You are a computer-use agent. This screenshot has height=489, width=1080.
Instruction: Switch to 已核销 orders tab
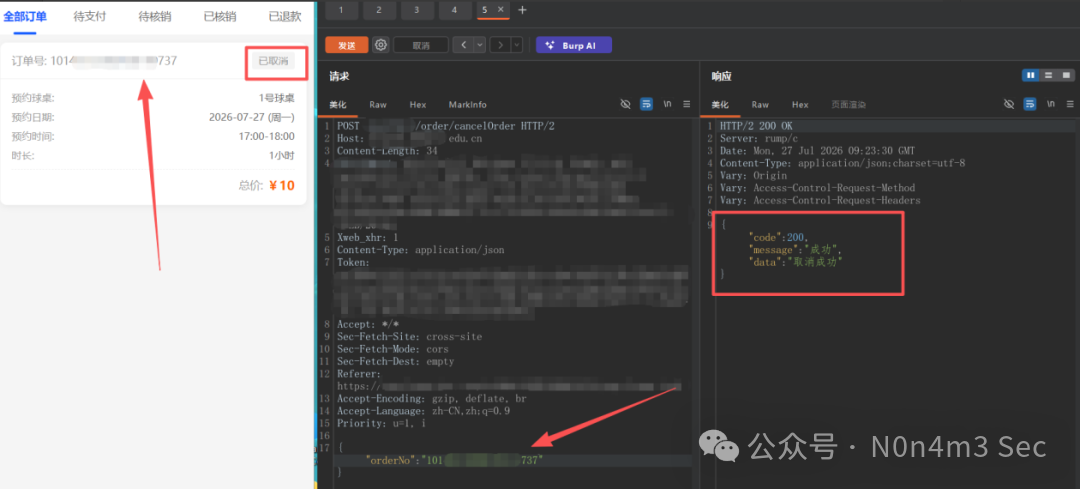pyautogui.click(x=220, y=17)
